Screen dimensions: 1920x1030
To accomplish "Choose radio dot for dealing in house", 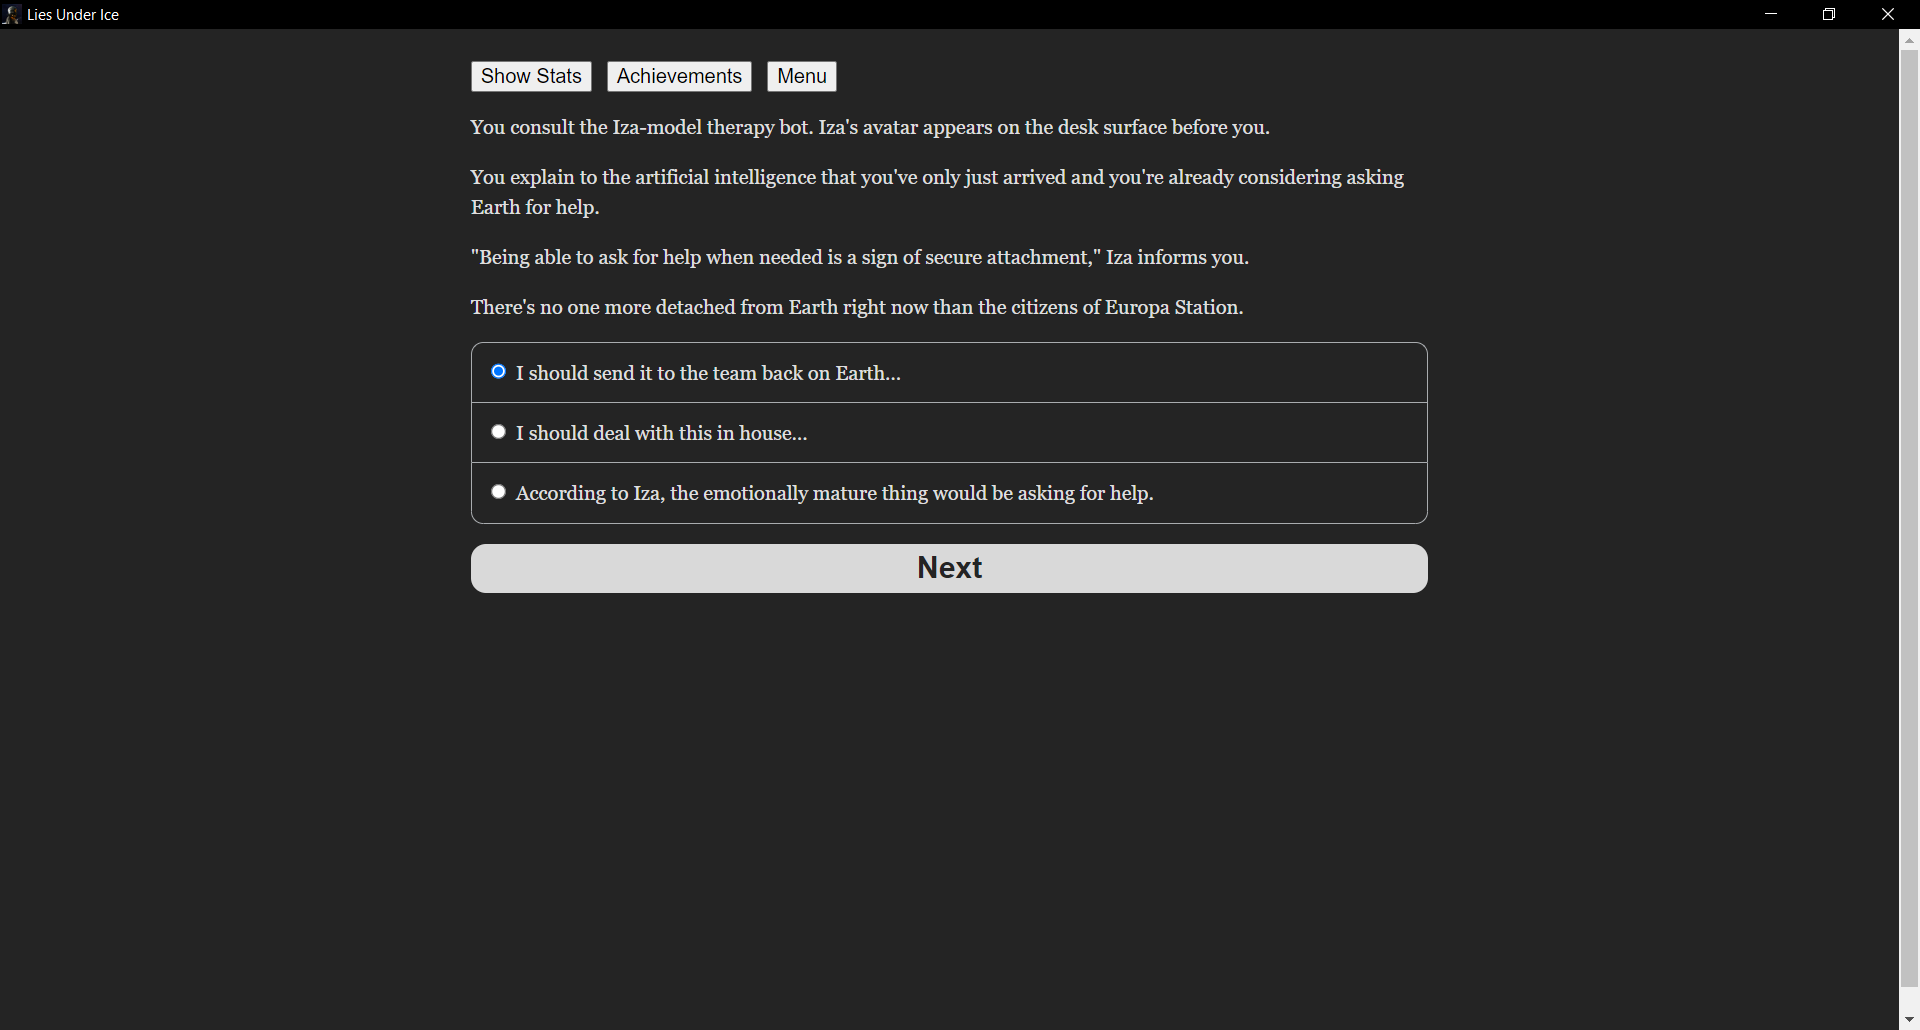I will (498, 432).
